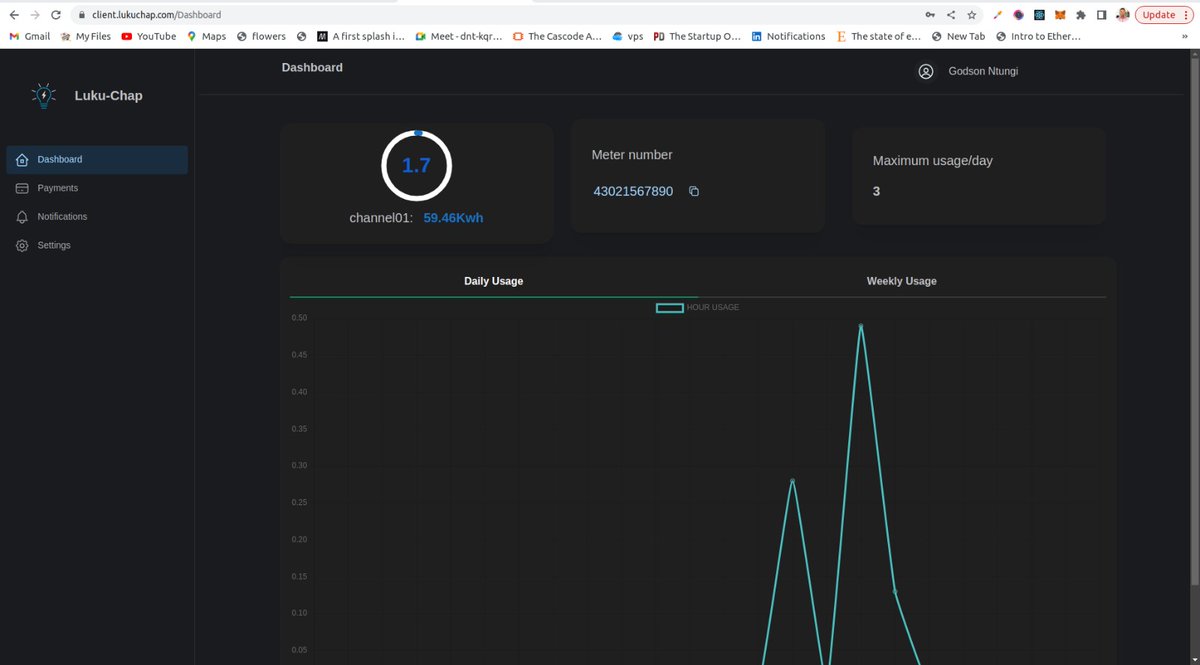Bookmark this page with the star icon

coord(972,15)
